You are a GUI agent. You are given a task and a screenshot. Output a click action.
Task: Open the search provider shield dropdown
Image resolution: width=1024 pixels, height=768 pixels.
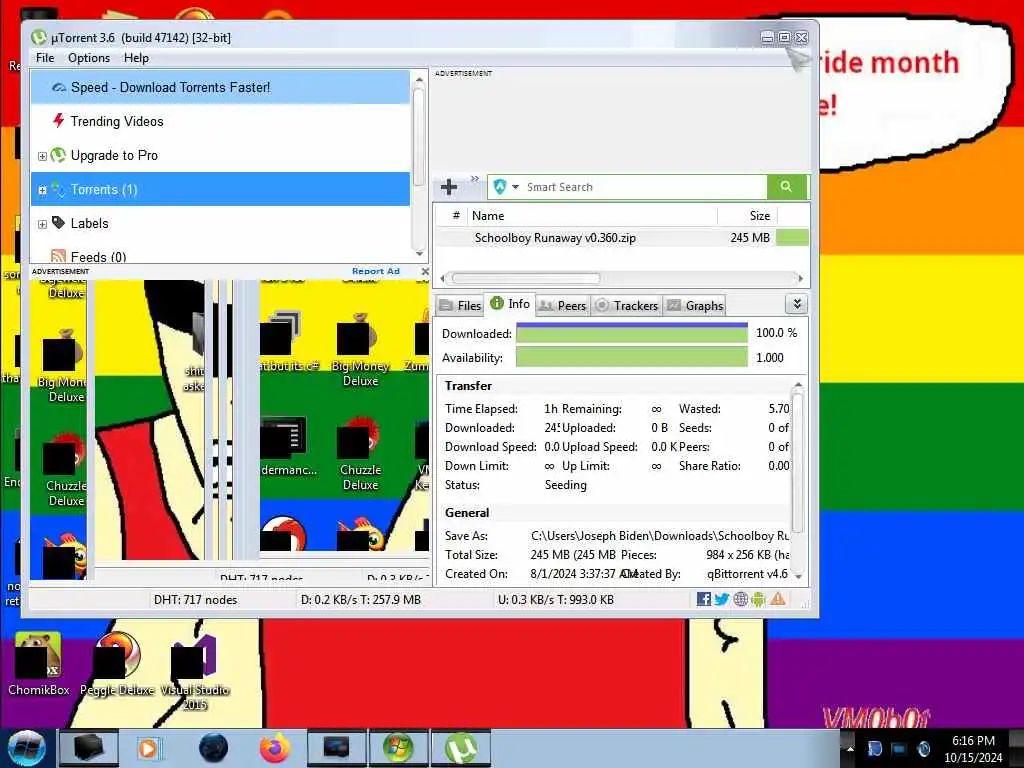(x=505, y=187)
